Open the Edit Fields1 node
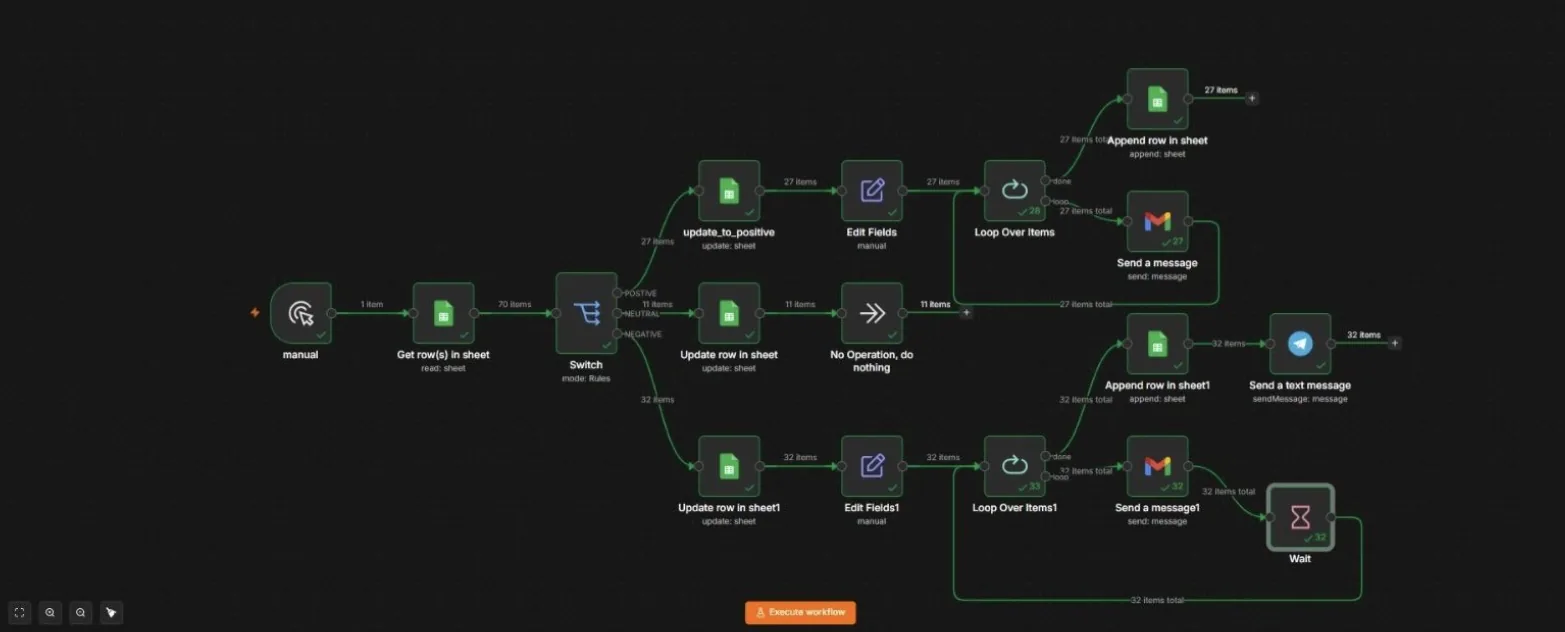The height and width of the screenshot is (632, 1565). coord(872,466)
